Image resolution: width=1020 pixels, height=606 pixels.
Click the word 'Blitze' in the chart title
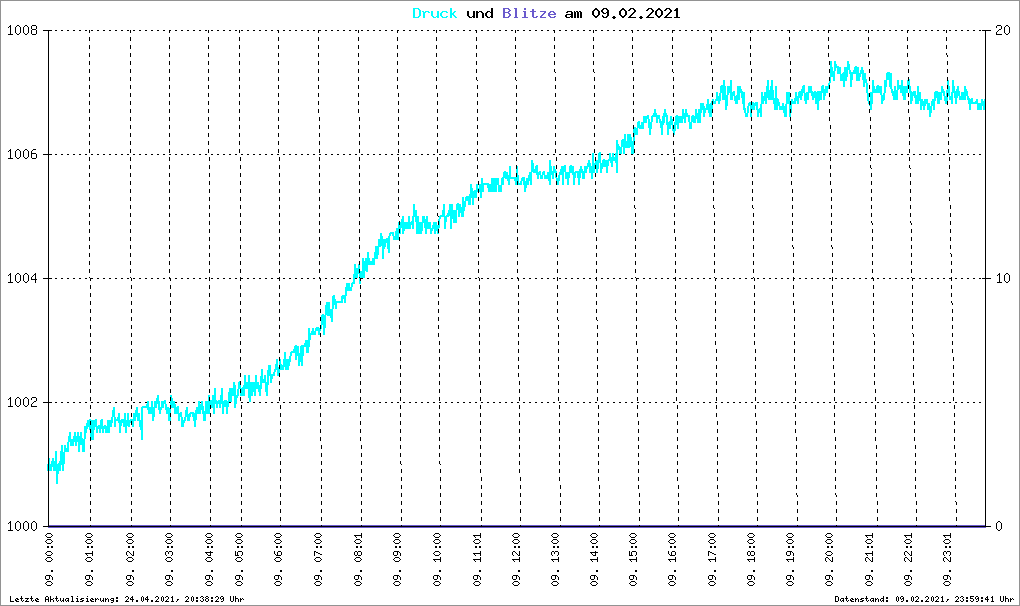(529, 14)
